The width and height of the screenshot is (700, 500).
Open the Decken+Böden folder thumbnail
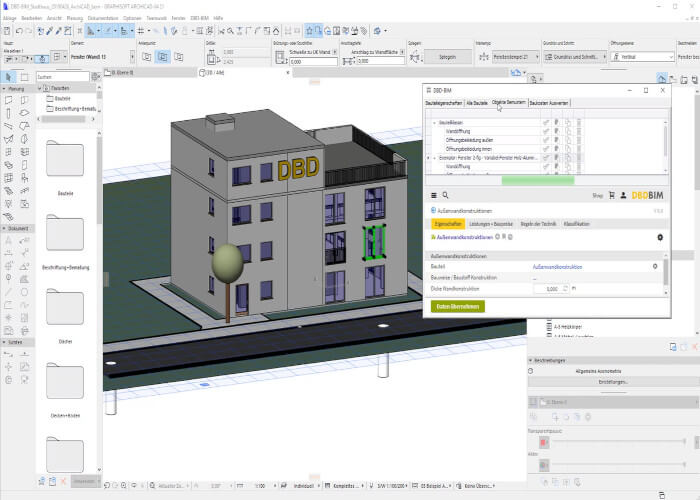tap(65, 381)
